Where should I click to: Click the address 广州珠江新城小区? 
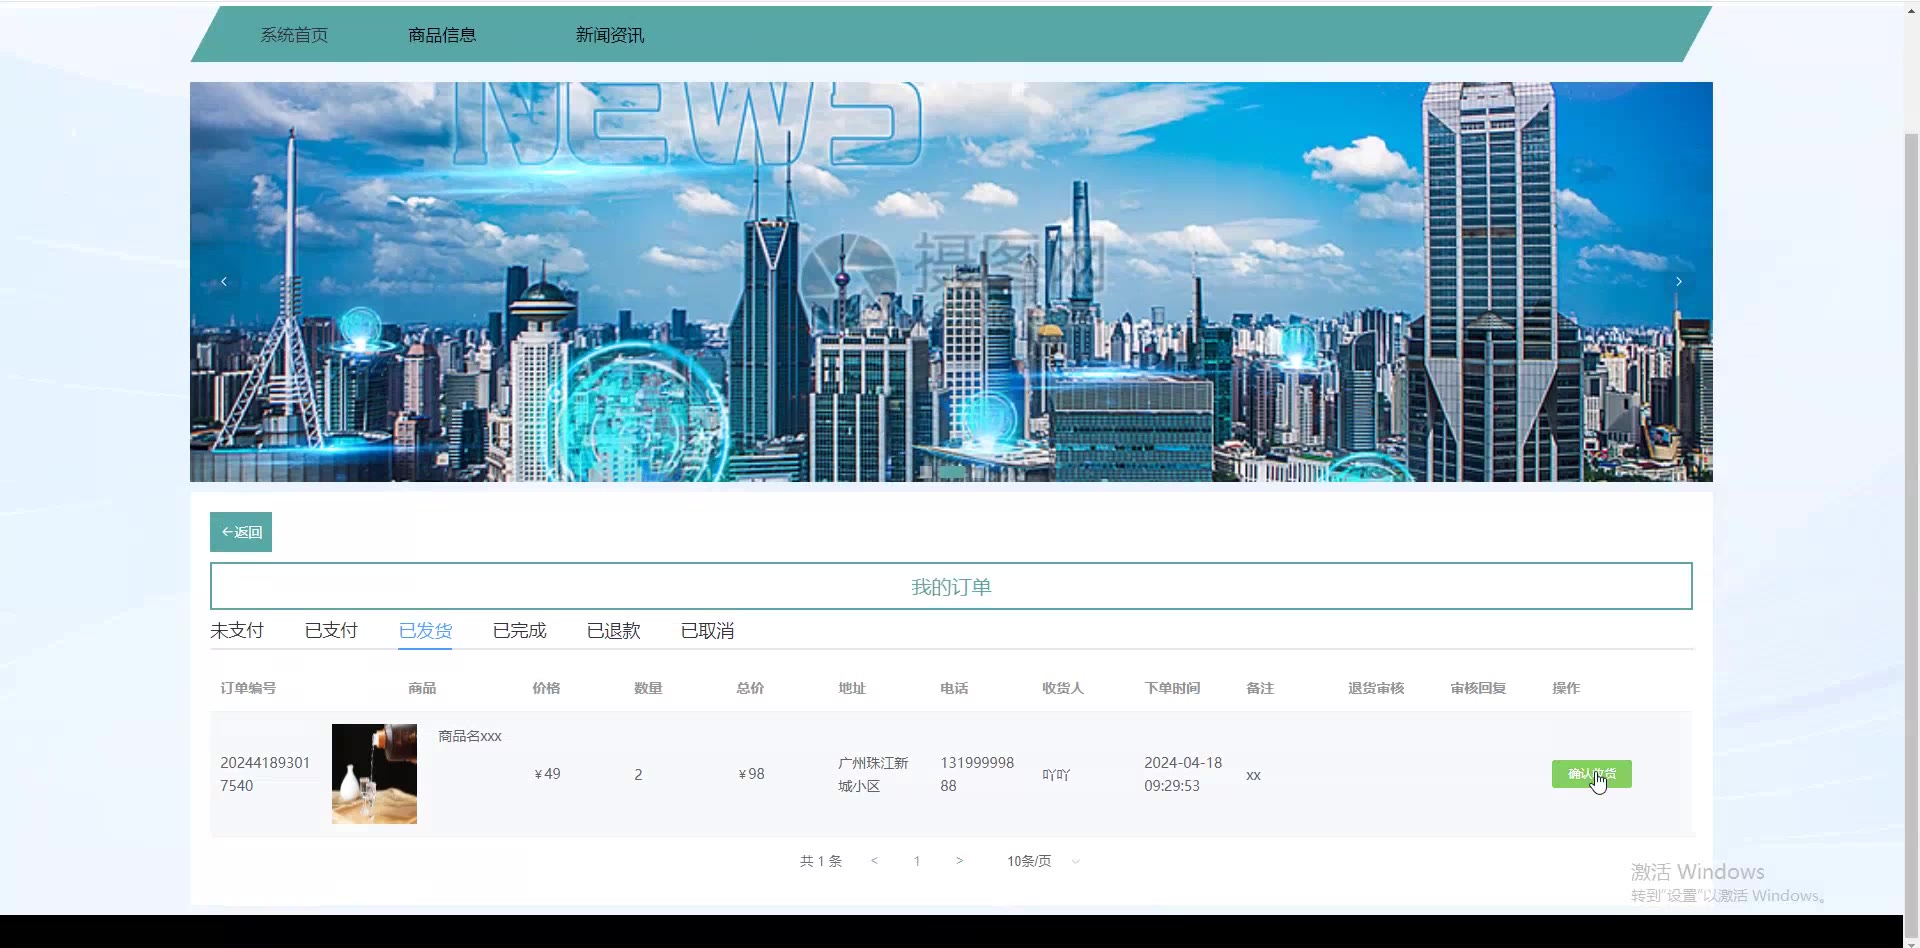point(873,774)
